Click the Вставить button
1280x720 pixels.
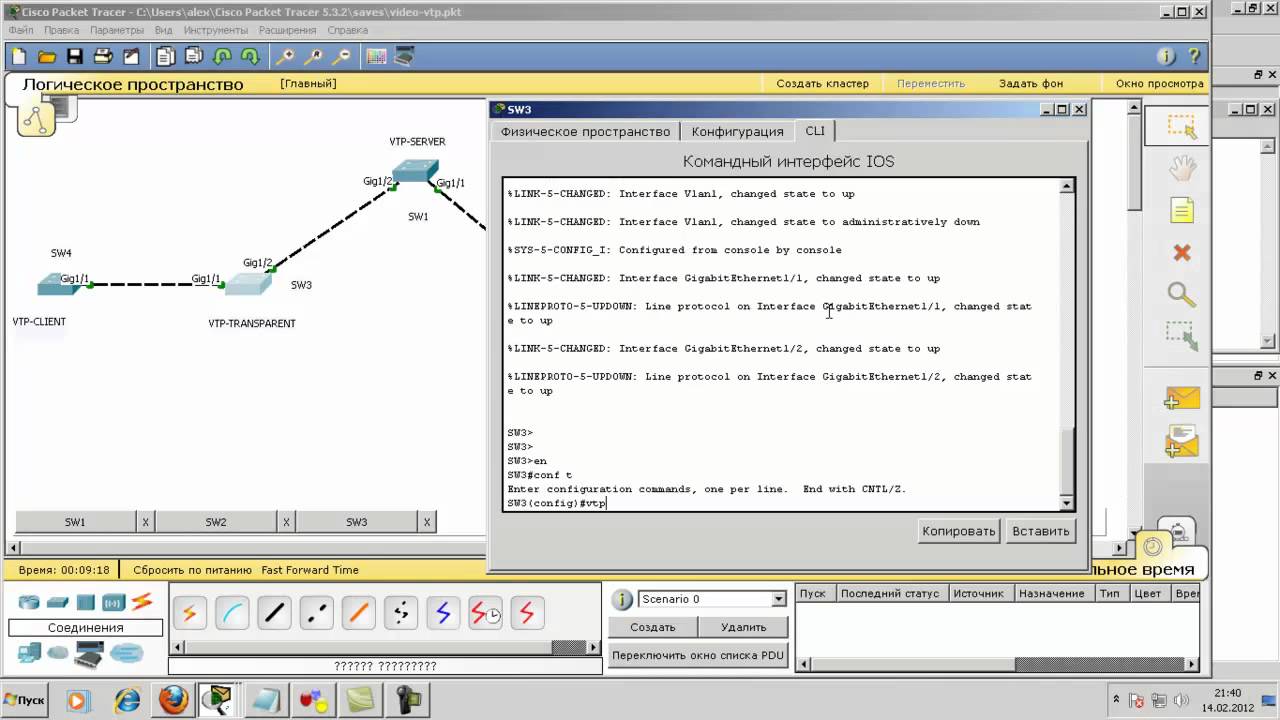pos(1041,531)
